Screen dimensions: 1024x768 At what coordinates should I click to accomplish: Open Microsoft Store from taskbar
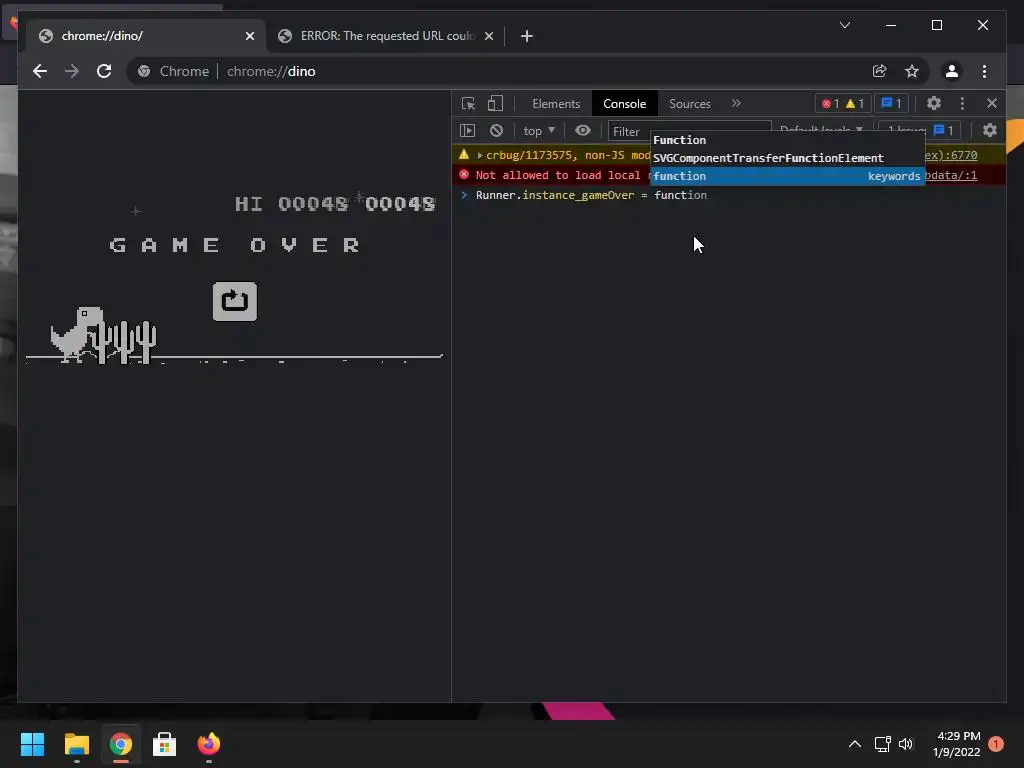click(x=165, y=744)
